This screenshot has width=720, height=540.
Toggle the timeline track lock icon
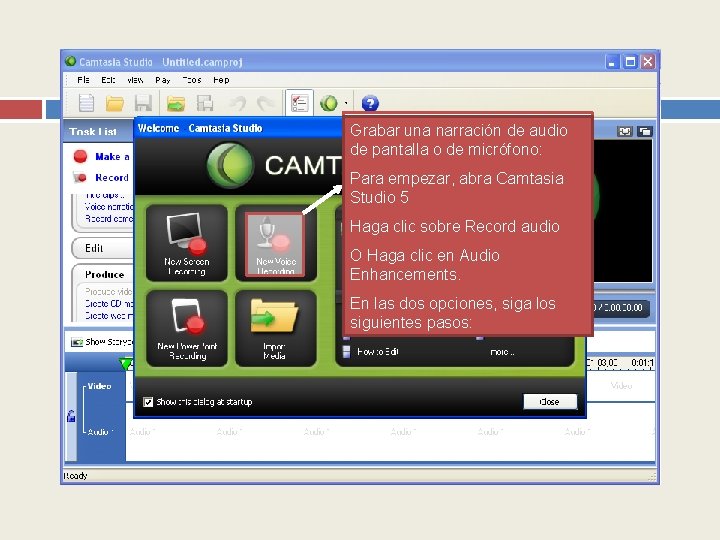point(71,416)
